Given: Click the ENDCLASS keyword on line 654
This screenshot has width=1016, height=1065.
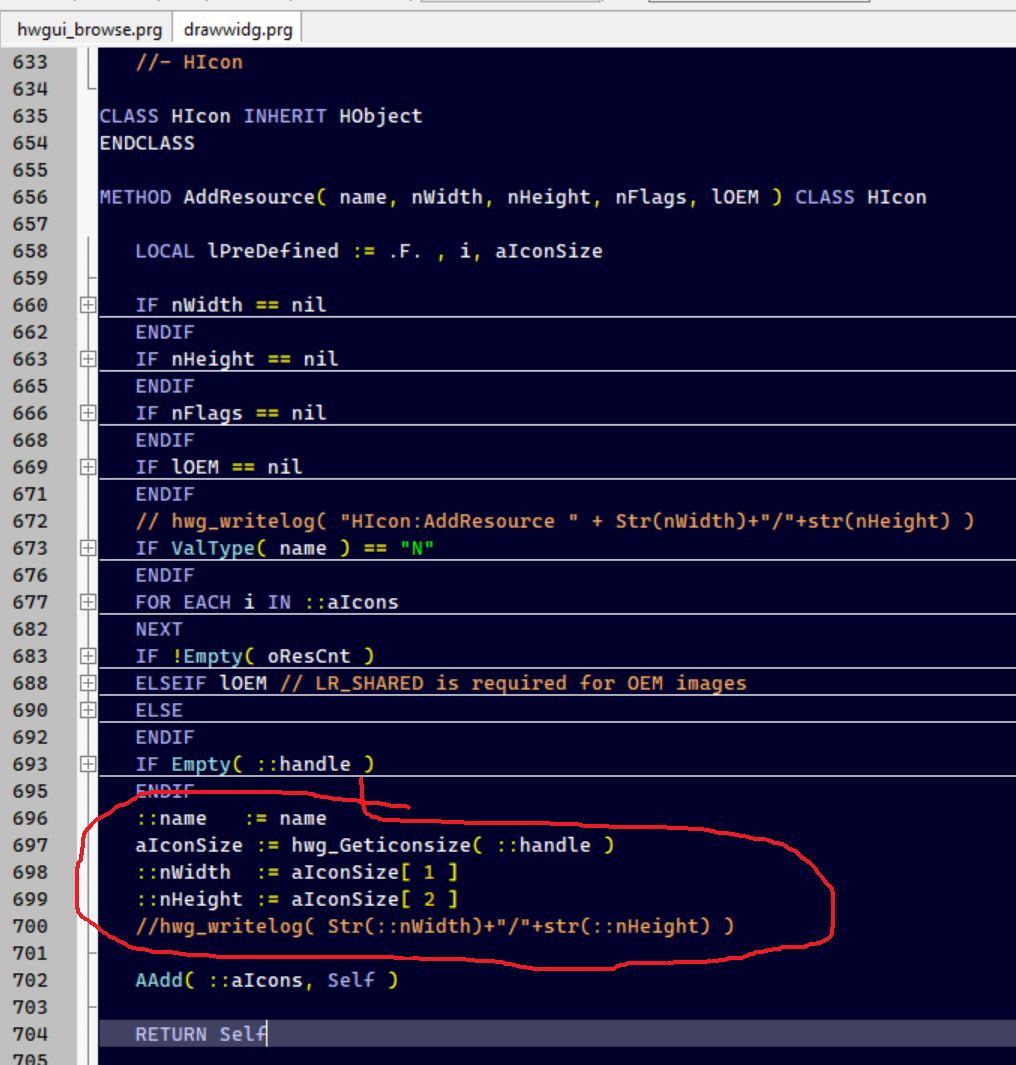Looking at the screenshot, I should click(147, 143).
